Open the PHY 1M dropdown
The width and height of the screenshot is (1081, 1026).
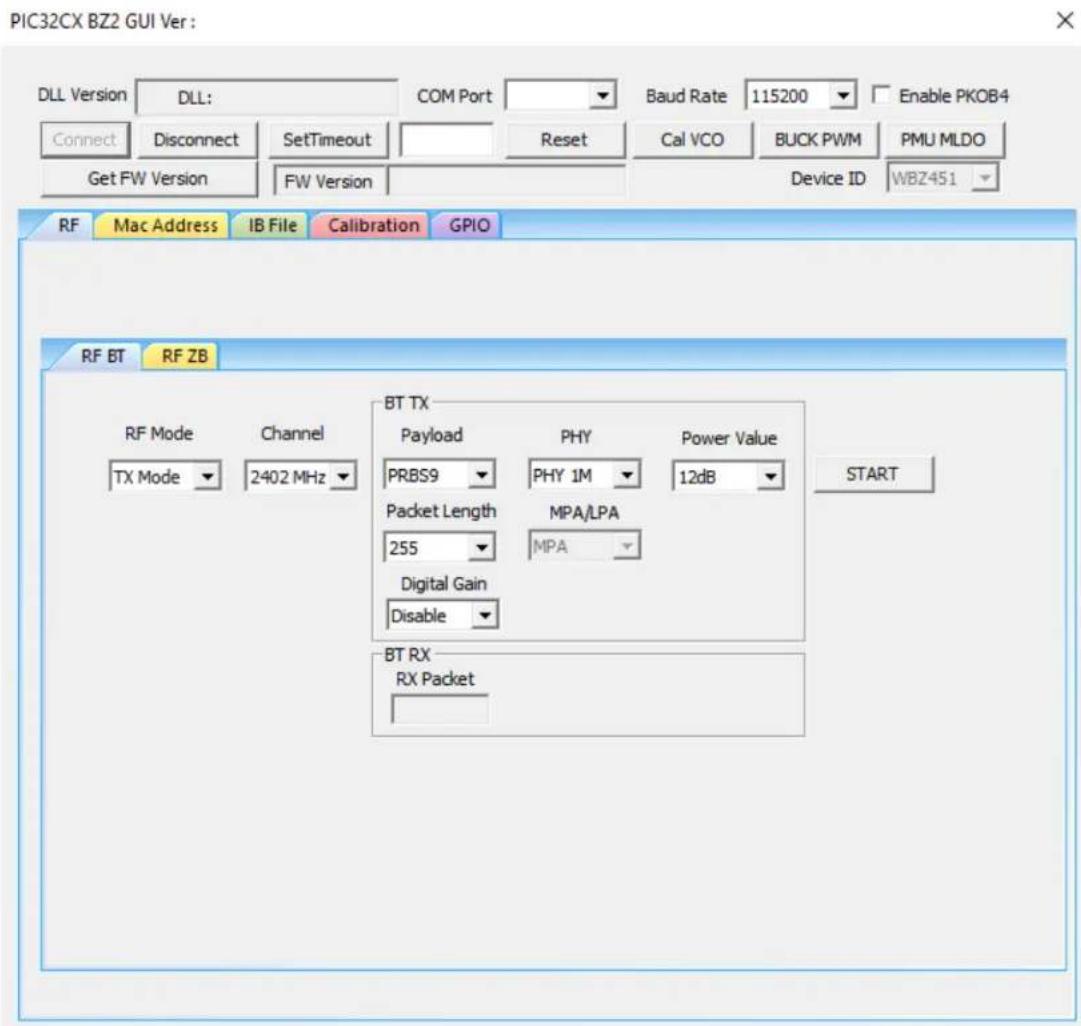pos(585,474)
